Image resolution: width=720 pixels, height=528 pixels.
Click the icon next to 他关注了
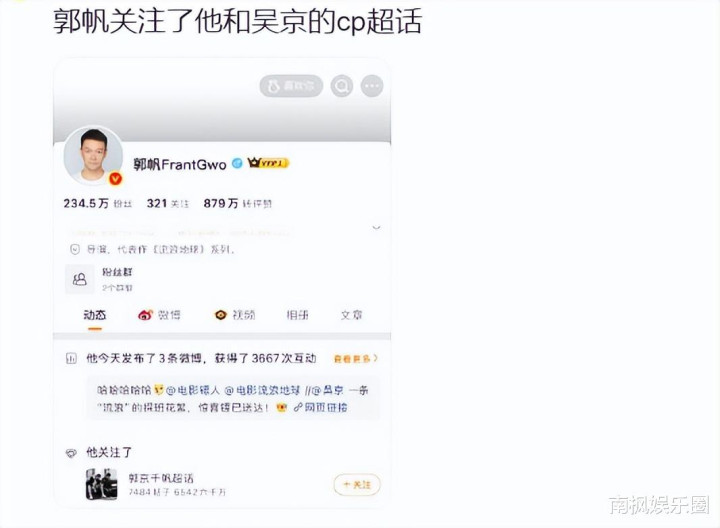pos(71,453)
